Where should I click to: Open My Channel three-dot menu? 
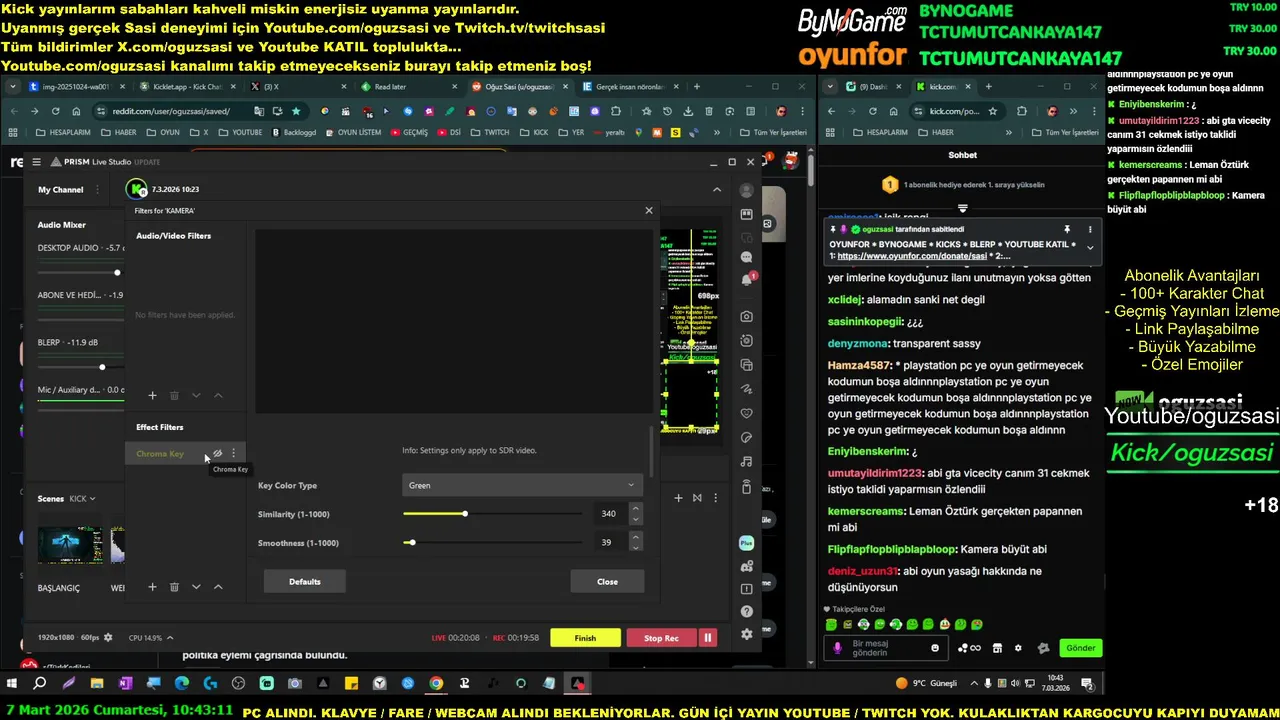coord(97,189)
